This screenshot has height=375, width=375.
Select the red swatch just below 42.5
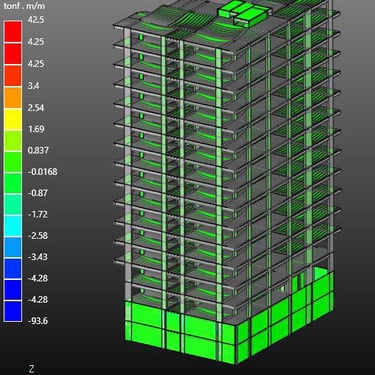coord(13,31)
